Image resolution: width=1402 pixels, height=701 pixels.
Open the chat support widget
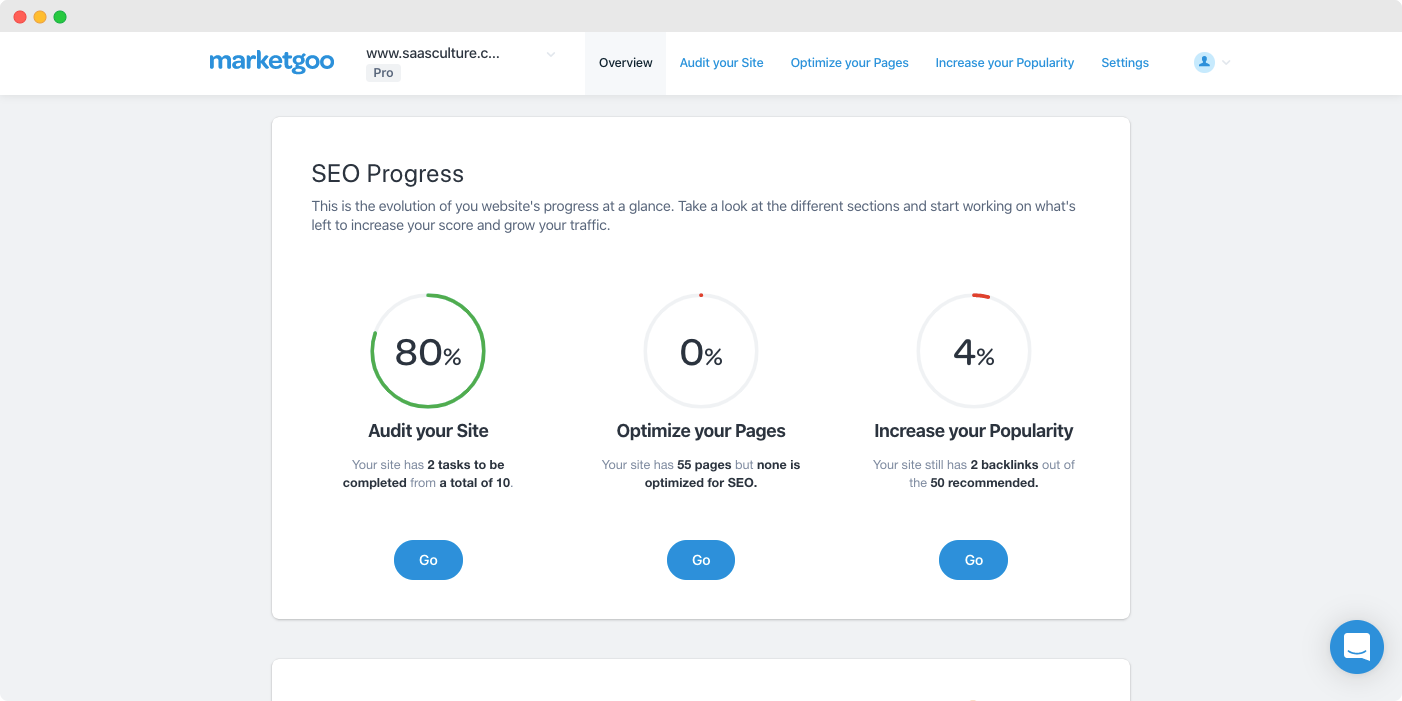point(1356,646)
